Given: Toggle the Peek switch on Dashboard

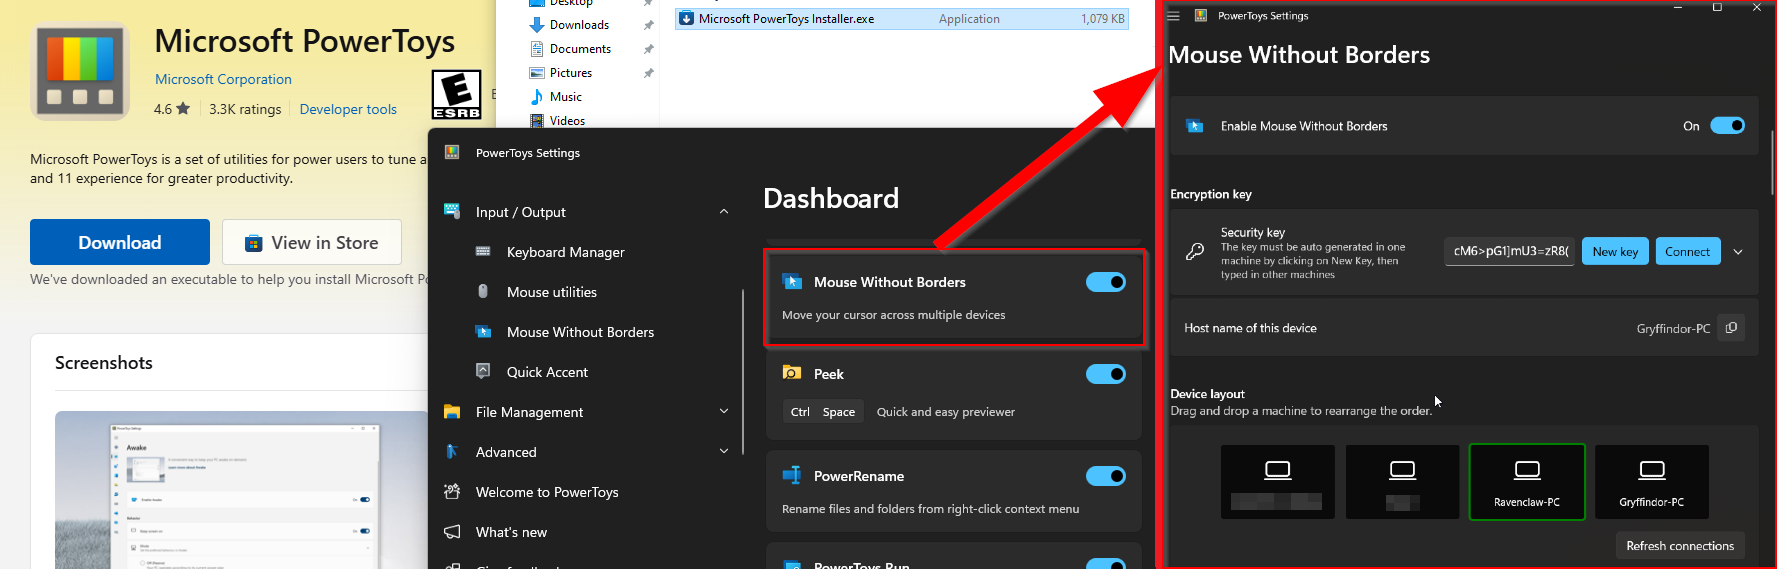Looking at the screenshot, I should point(1106,374).
